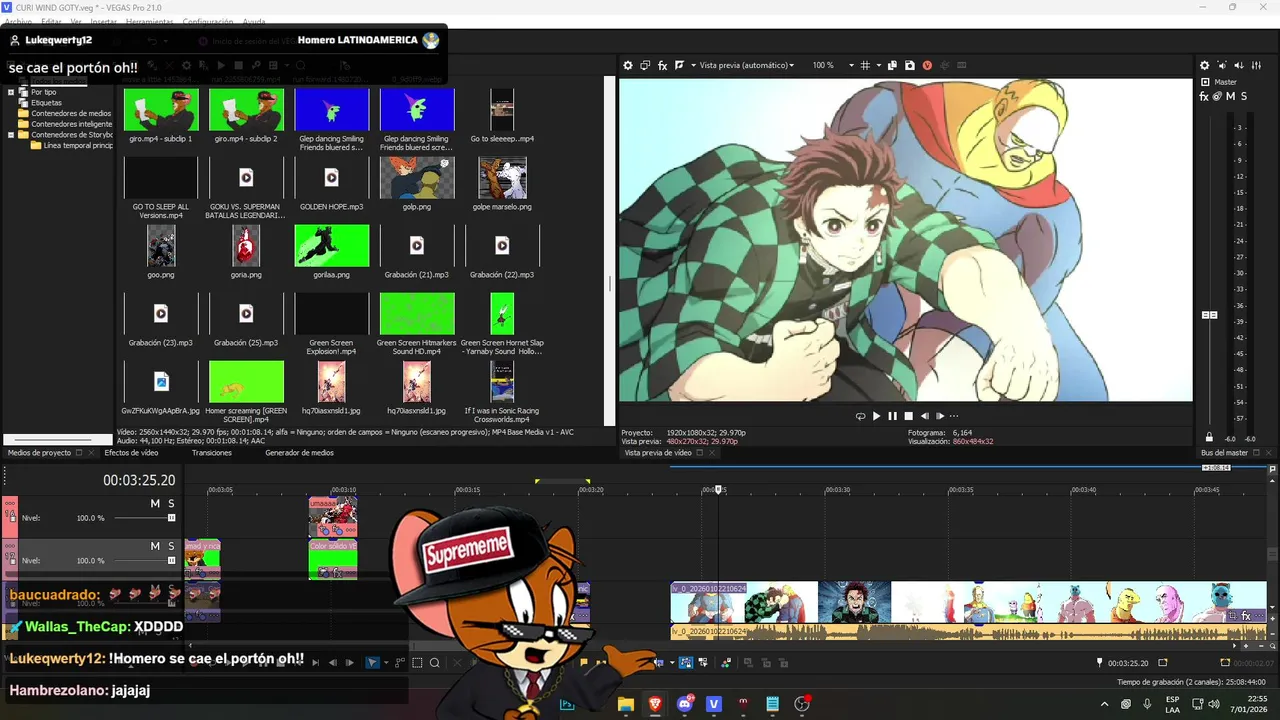Copy preview snapshot to clipboard icon
This screenshot has width=1280, height=720.
click(893, 65)
